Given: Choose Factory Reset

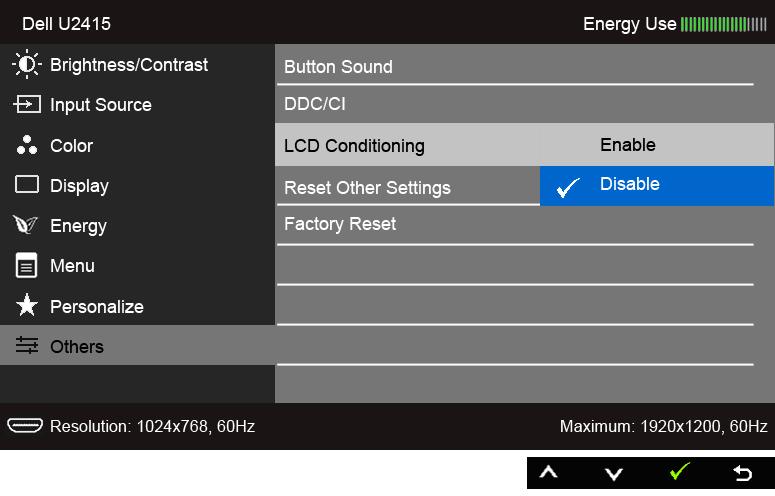Looking at the screenshot, I should [x=515, y=224].
